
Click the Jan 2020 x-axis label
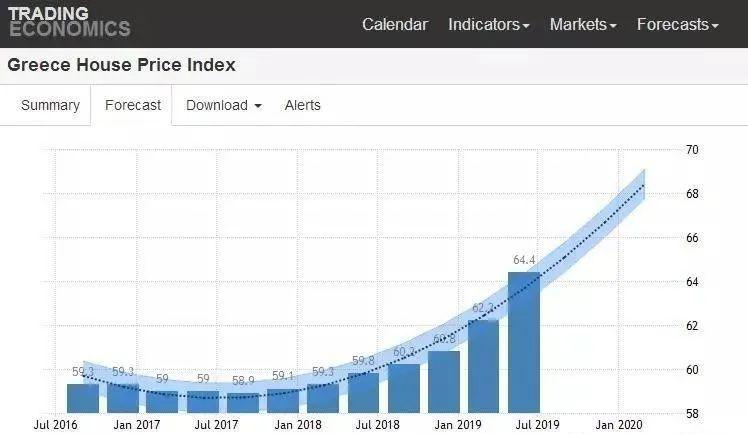tap(619, 424)
